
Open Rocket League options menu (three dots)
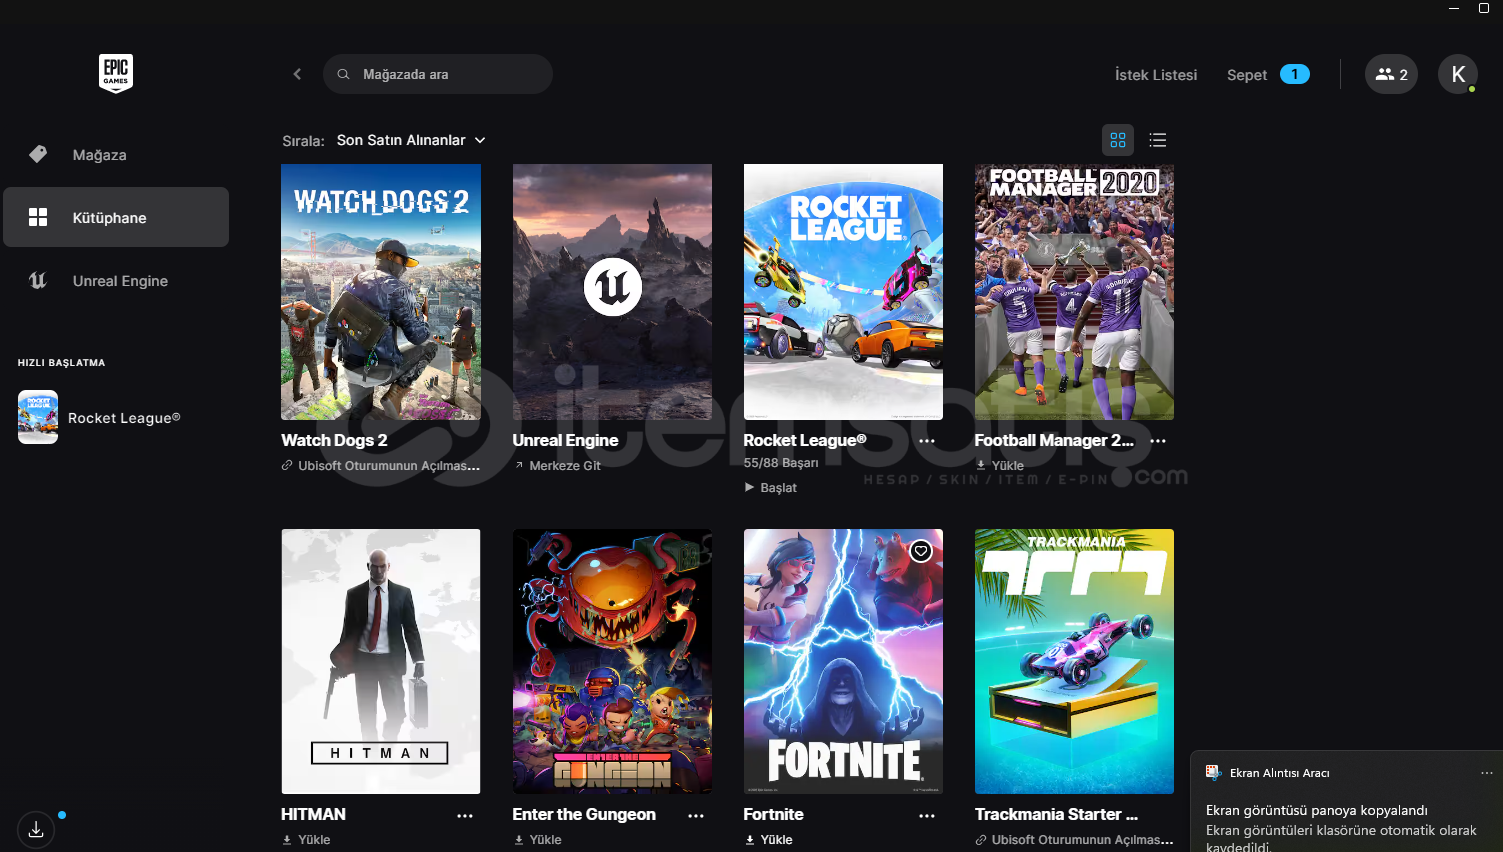(x=927, y=441)
